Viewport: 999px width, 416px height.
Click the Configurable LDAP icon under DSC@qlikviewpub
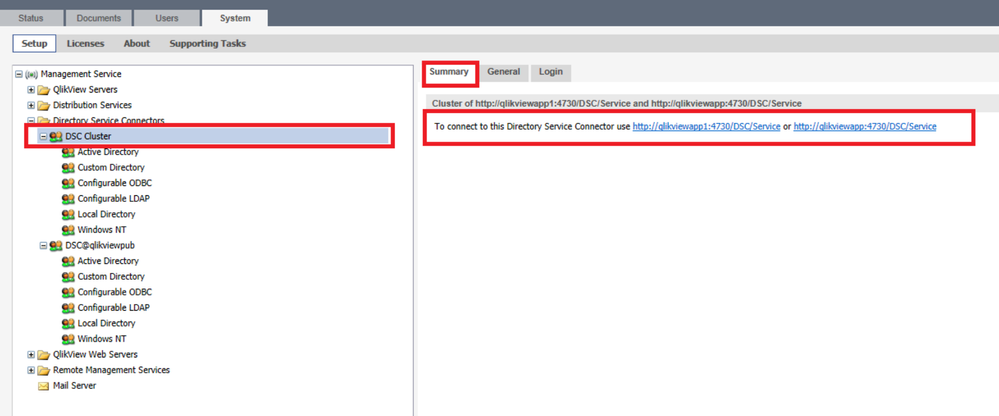click(68, 308)
